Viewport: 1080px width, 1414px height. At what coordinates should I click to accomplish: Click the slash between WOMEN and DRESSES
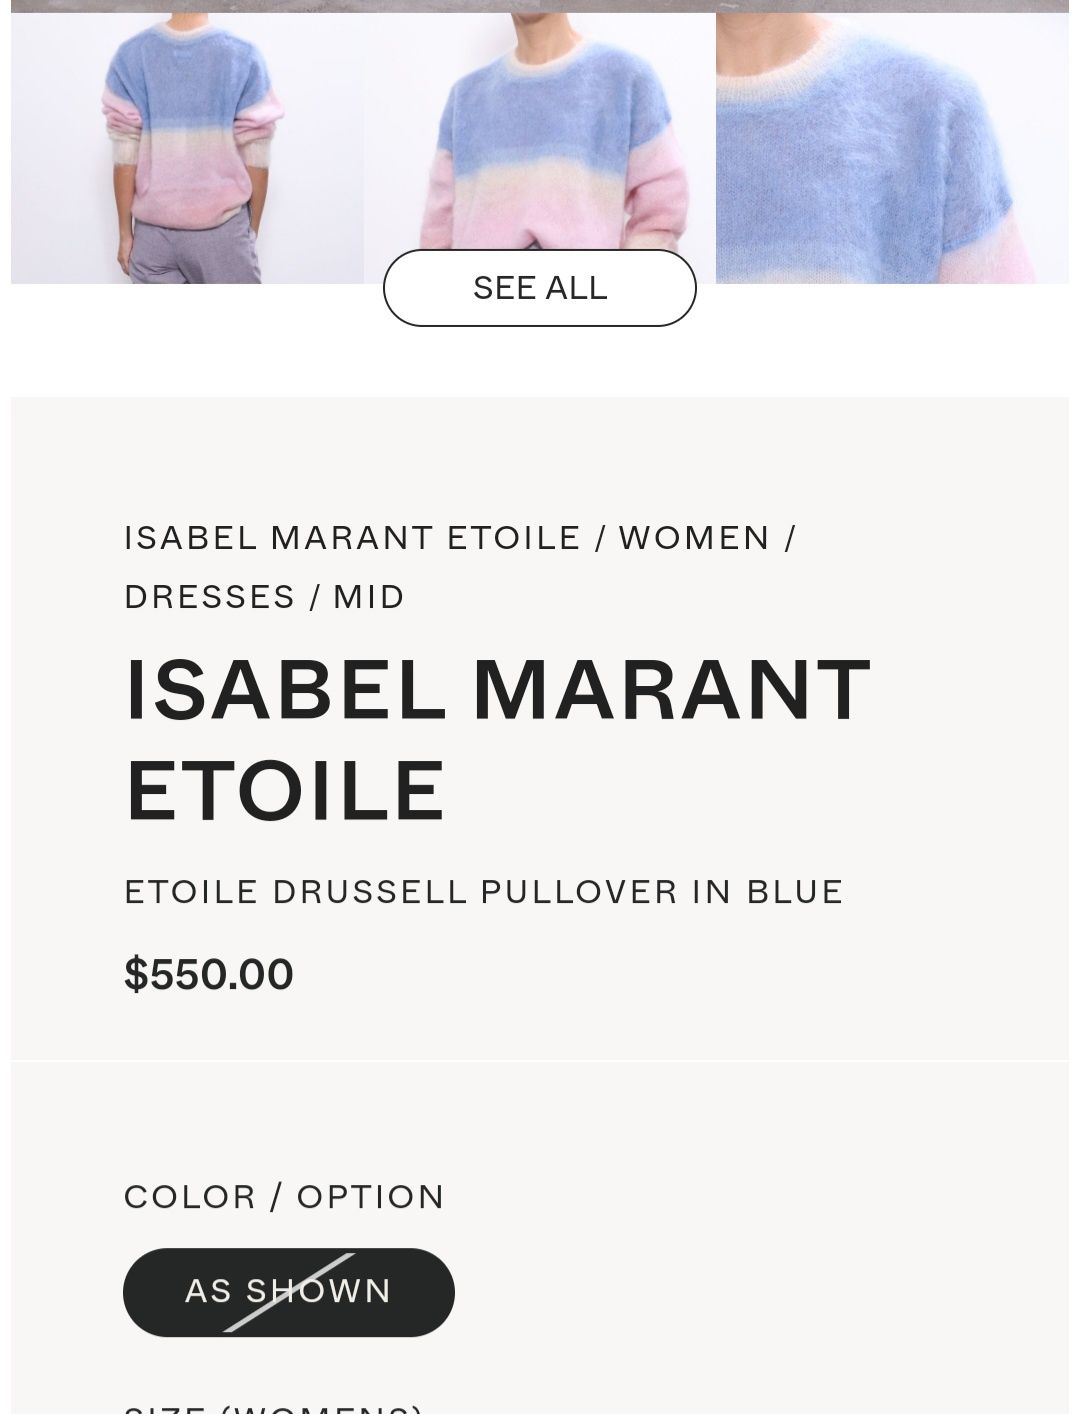point(790,538)
